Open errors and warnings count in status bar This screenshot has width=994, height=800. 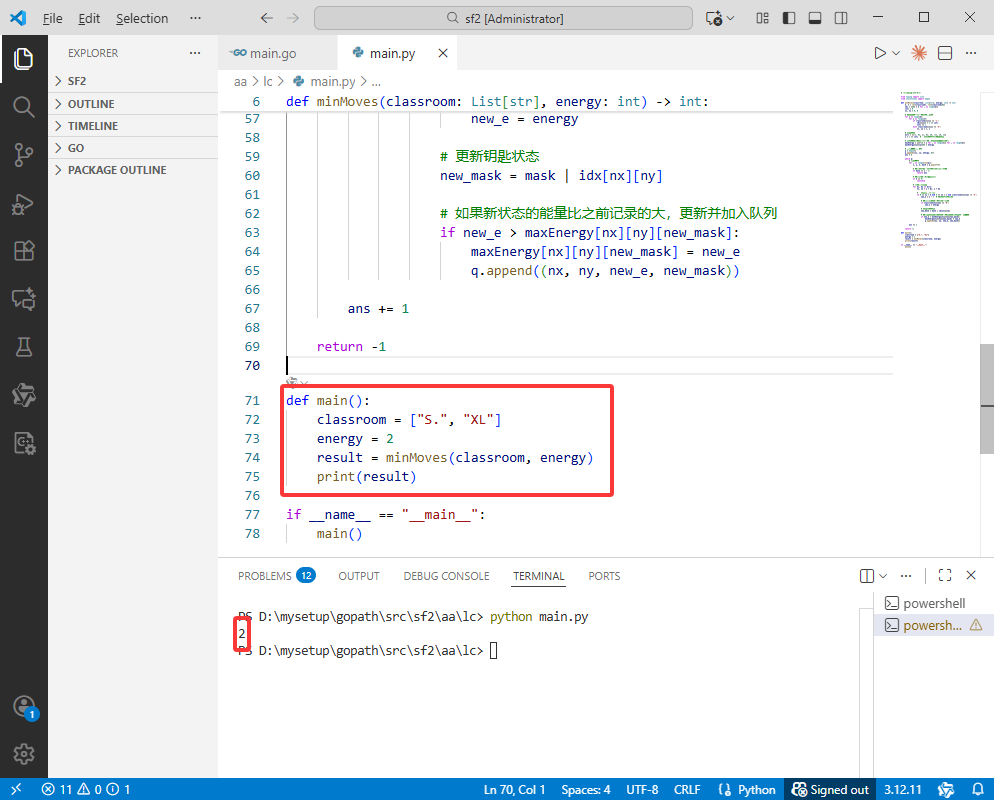(86, 789)
